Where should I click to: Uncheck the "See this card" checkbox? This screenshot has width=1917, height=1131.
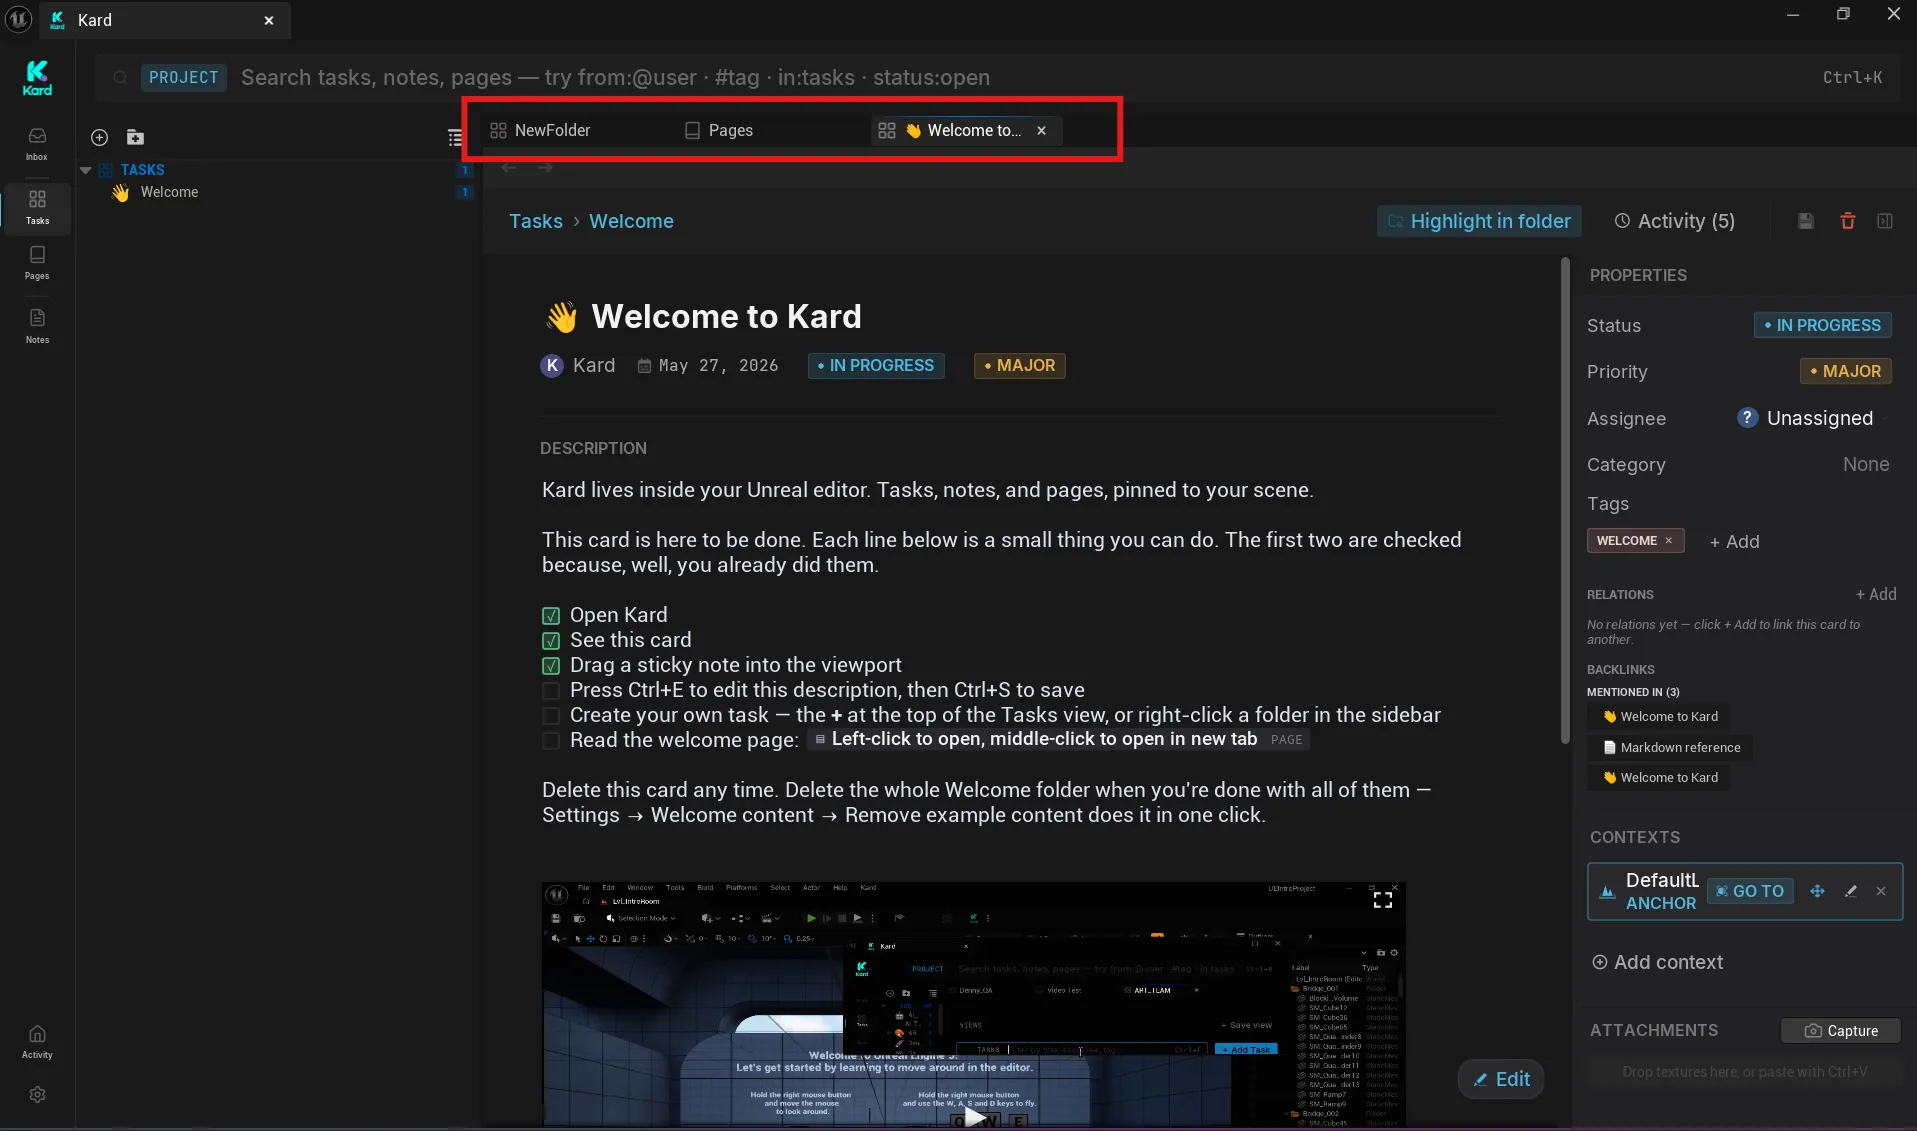pos(551,641)
